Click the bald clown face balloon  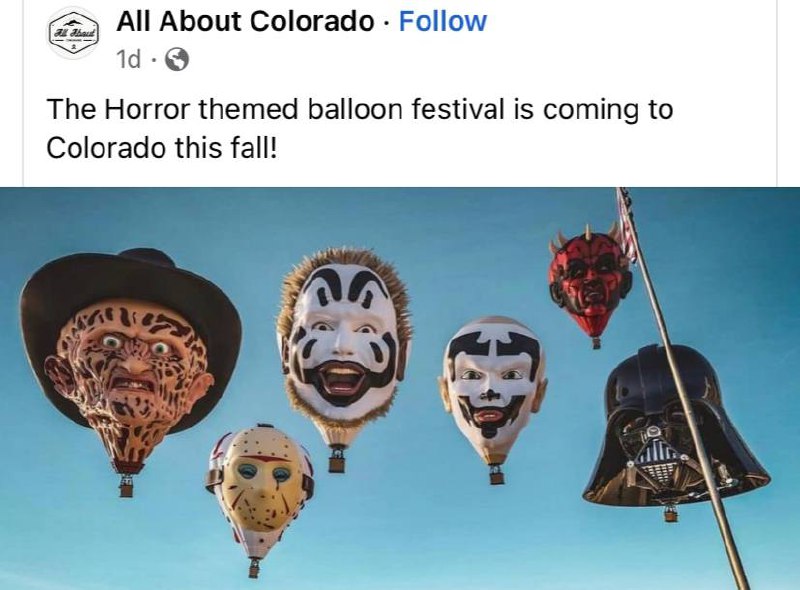click(492, 390)
